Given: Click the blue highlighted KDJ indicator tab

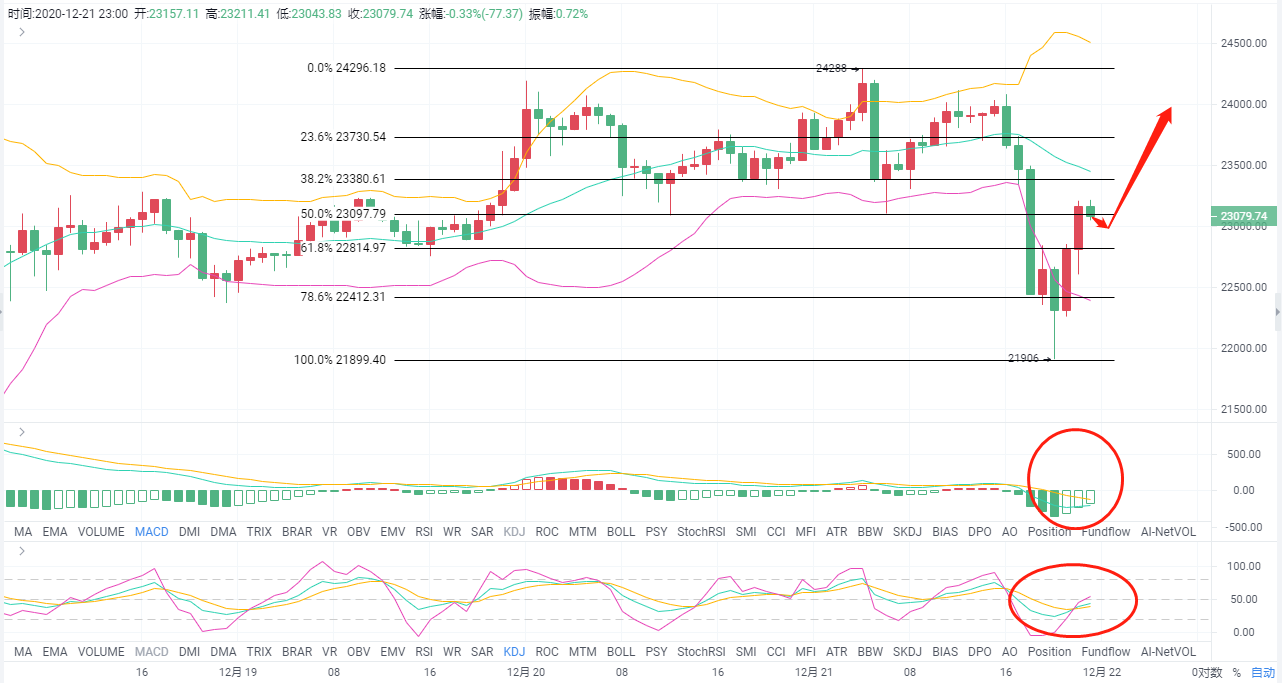Looking at the screenshot, I should click(515, 651).
